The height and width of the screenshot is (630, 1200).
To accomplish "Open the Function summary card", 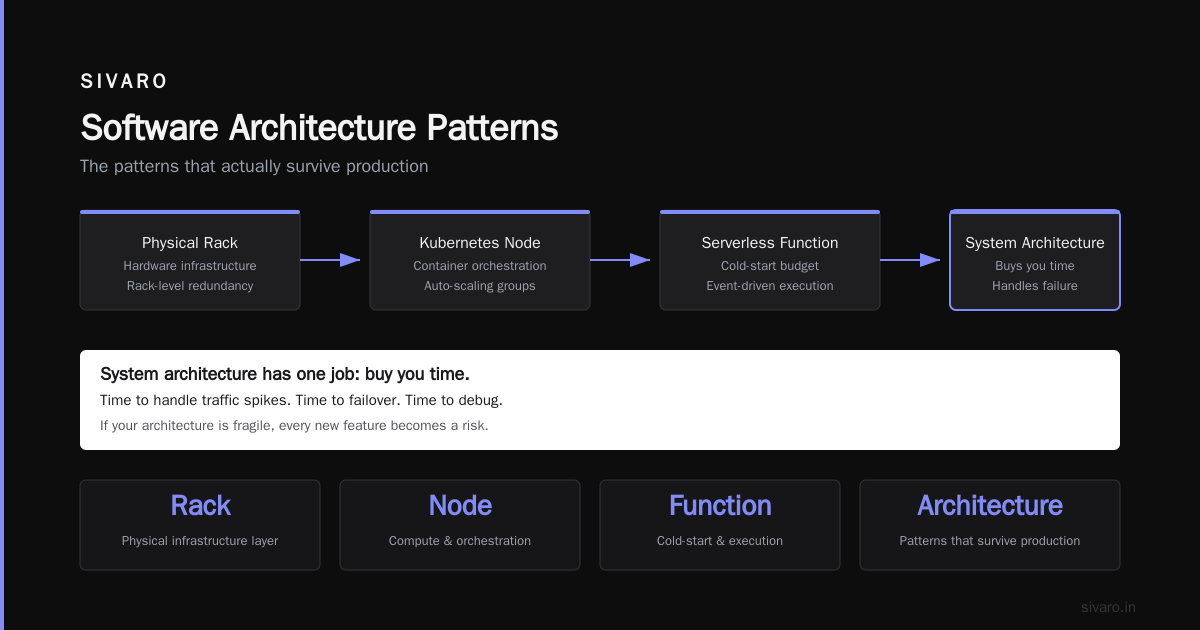I will [x=720, y=525].
